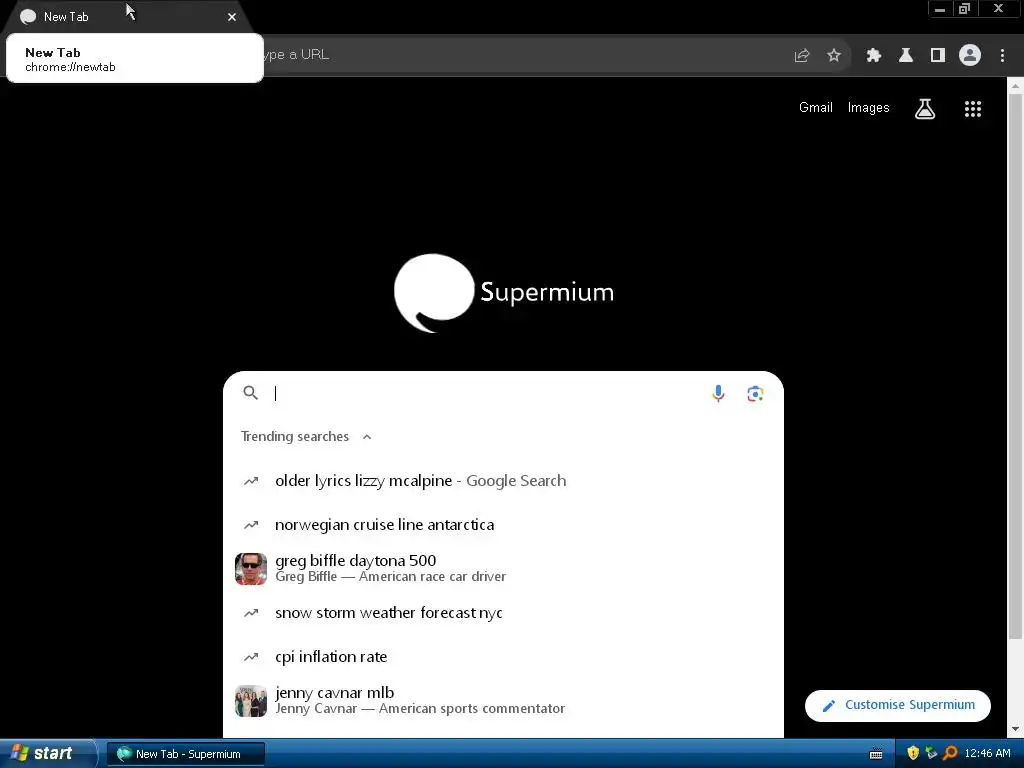Click Jenny Cavnar thumbnail photo
The width and height of the screenshot is (1024, 768).
[251, 701]
